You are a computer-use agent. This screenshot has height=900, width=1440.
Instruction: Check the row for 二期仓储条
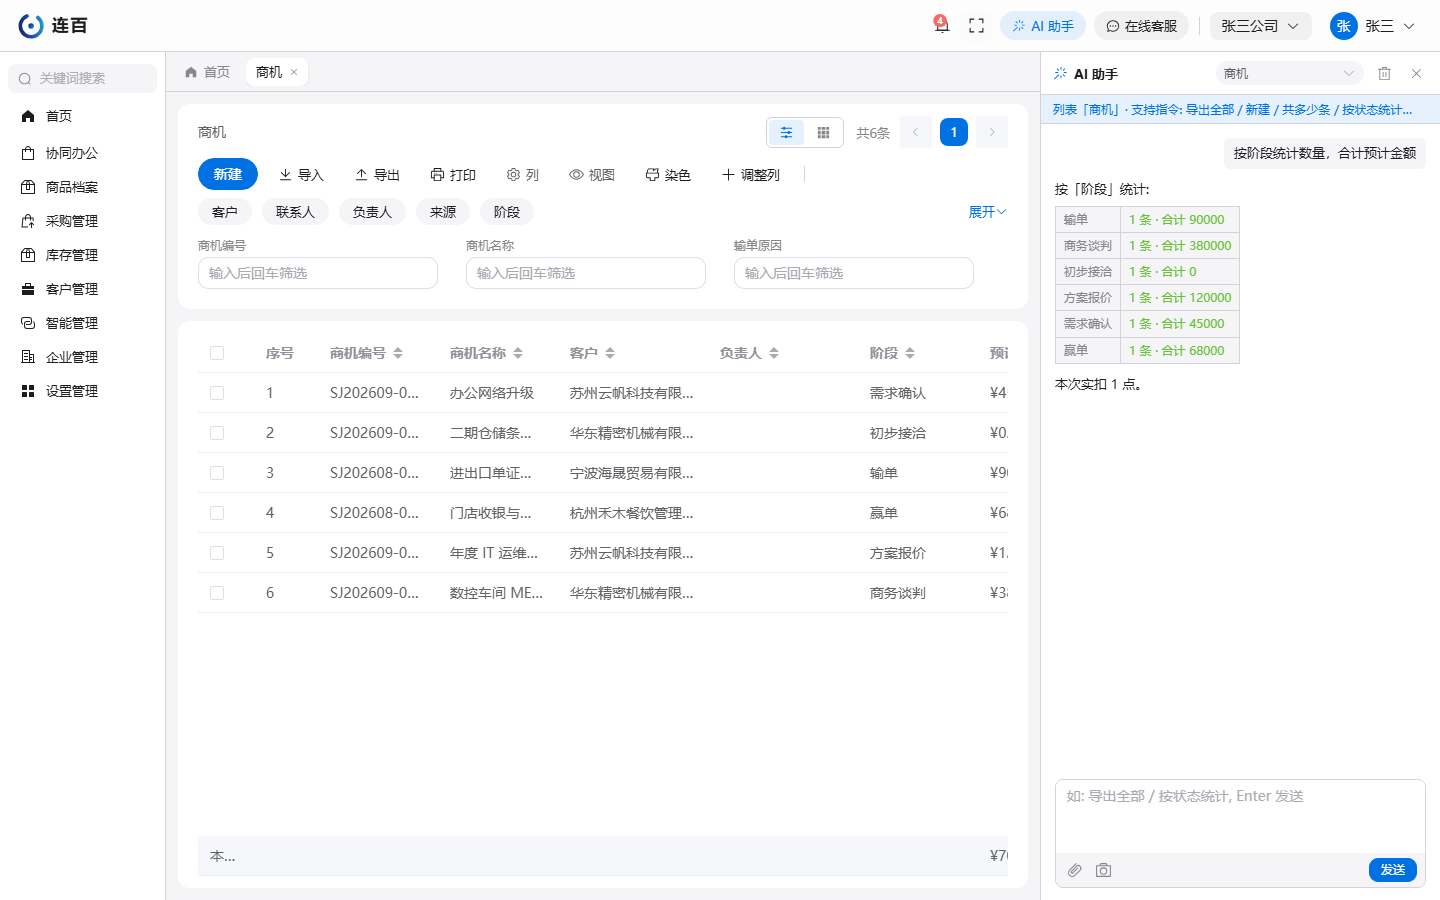pyautogui.click(x=217, y=433)
